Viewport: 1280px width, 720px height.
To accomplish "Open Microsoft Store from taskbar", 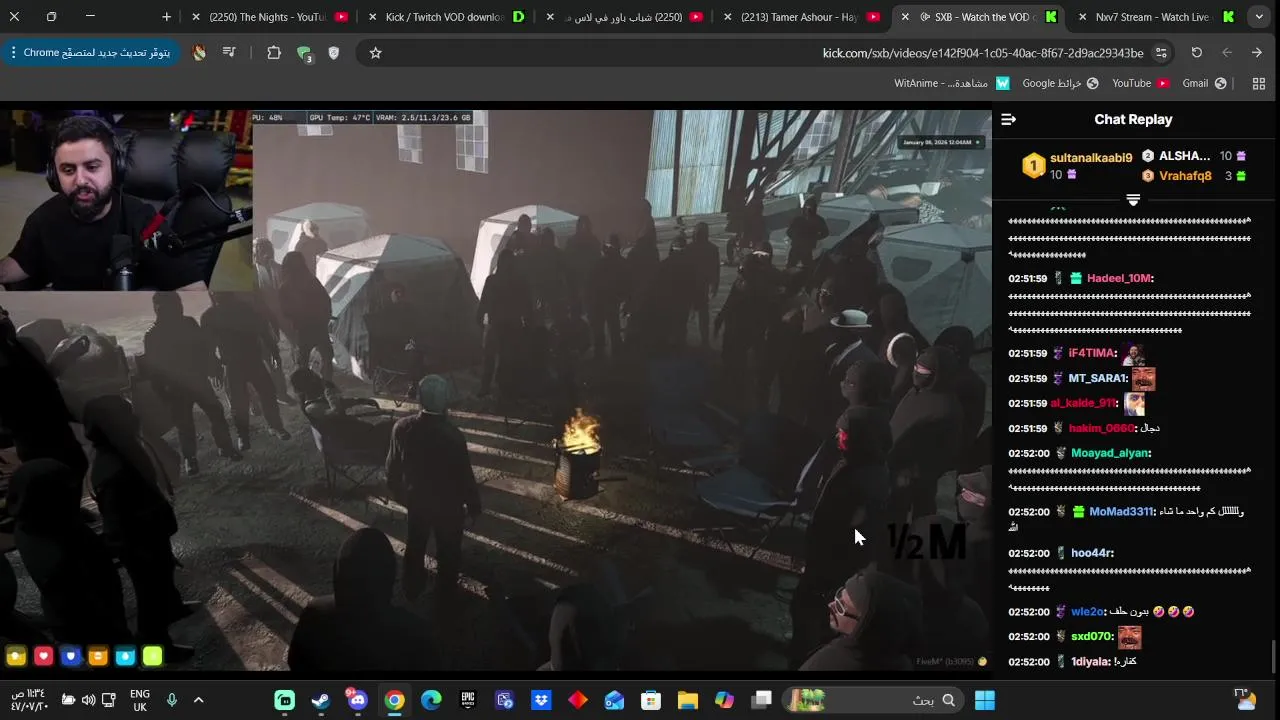I will [x=651, y=700].
